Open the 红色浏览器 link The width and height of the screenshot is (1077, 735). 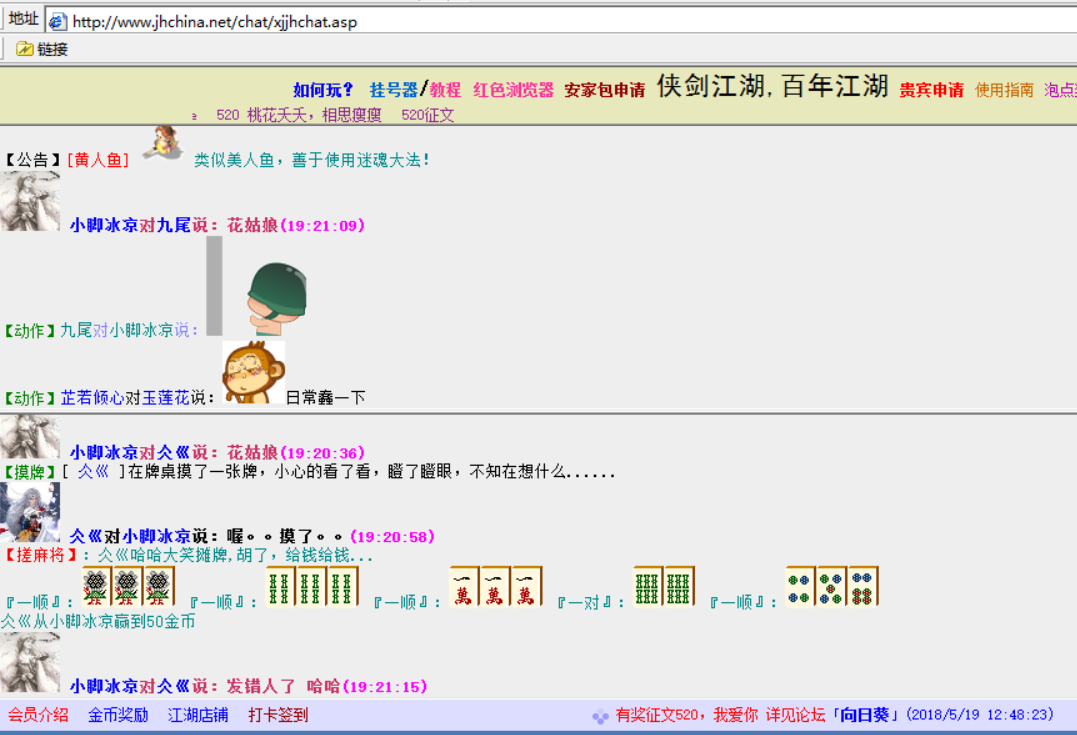tap(513, 90)
